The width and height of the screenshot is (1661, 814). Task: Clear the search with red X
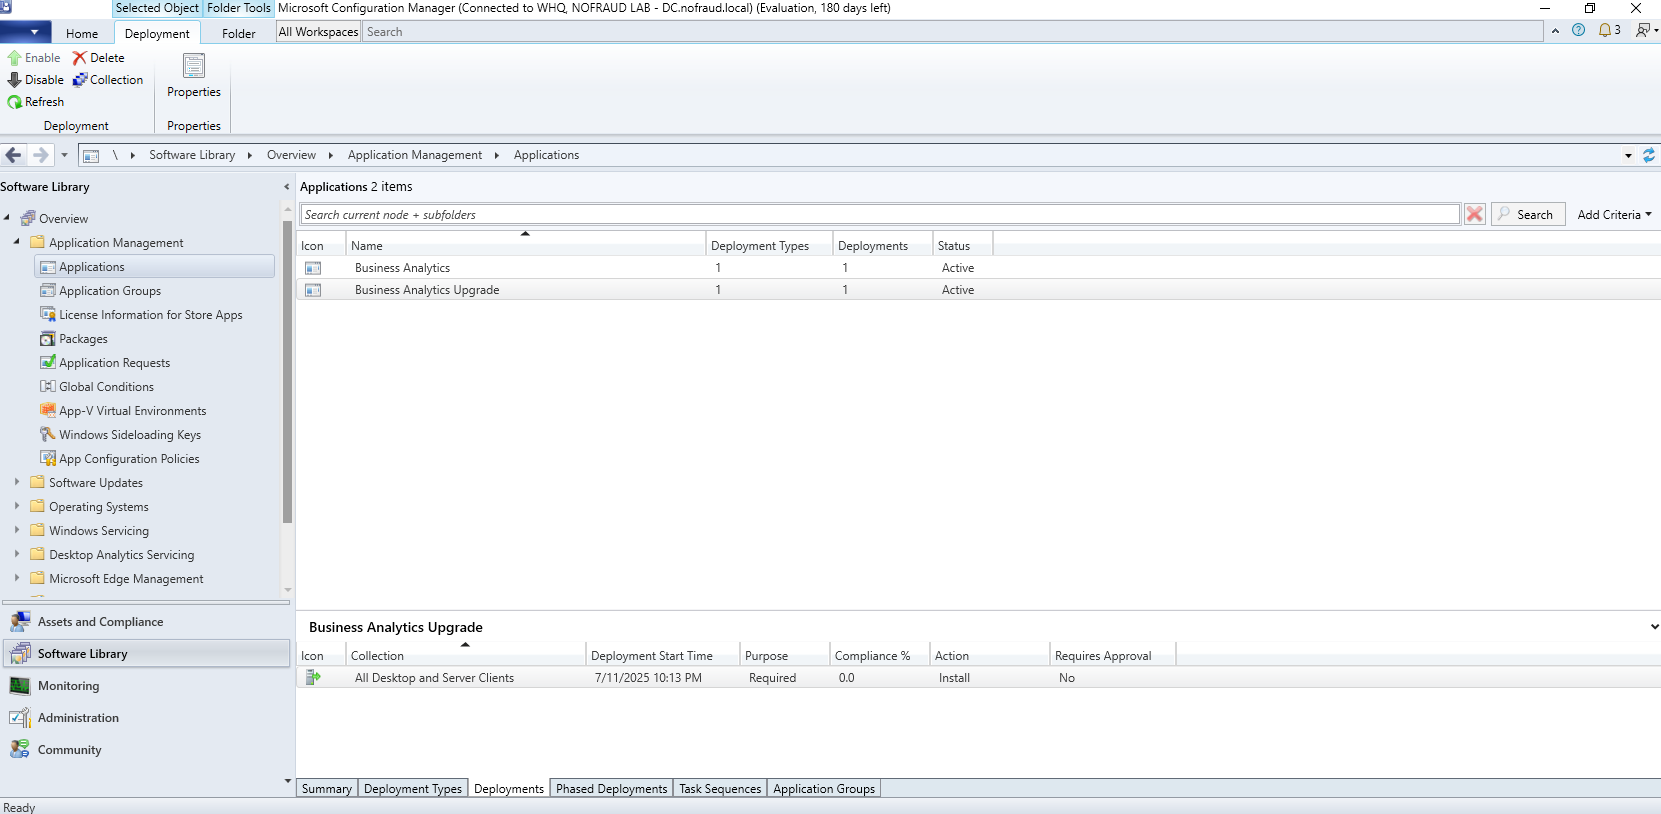coord(1474,214)
